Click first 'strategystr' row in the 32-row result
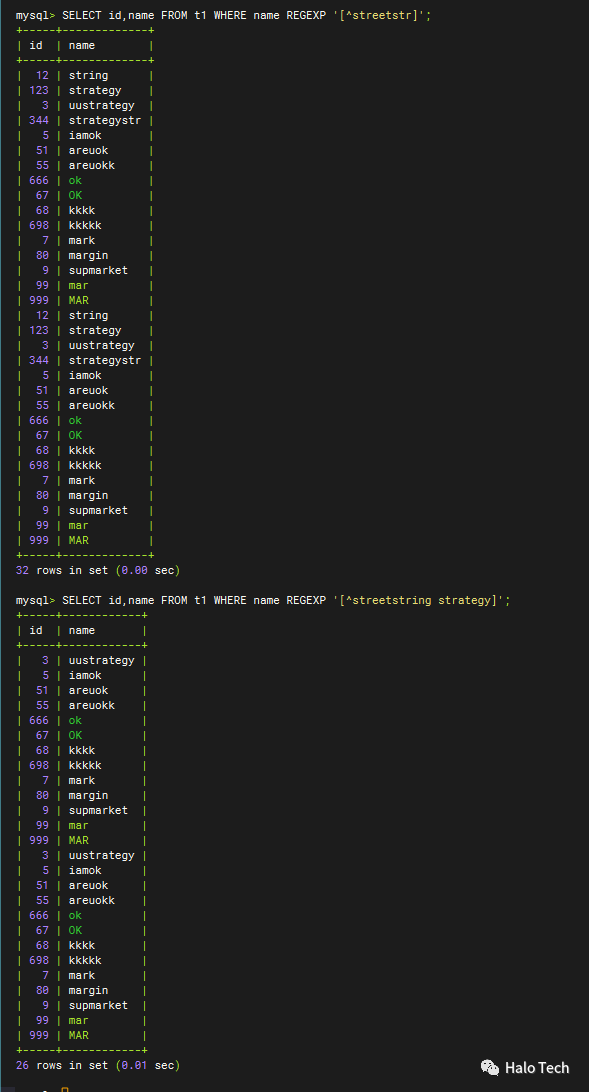The height and width of the screenshot is (1092, 589). tap(84, 120)
